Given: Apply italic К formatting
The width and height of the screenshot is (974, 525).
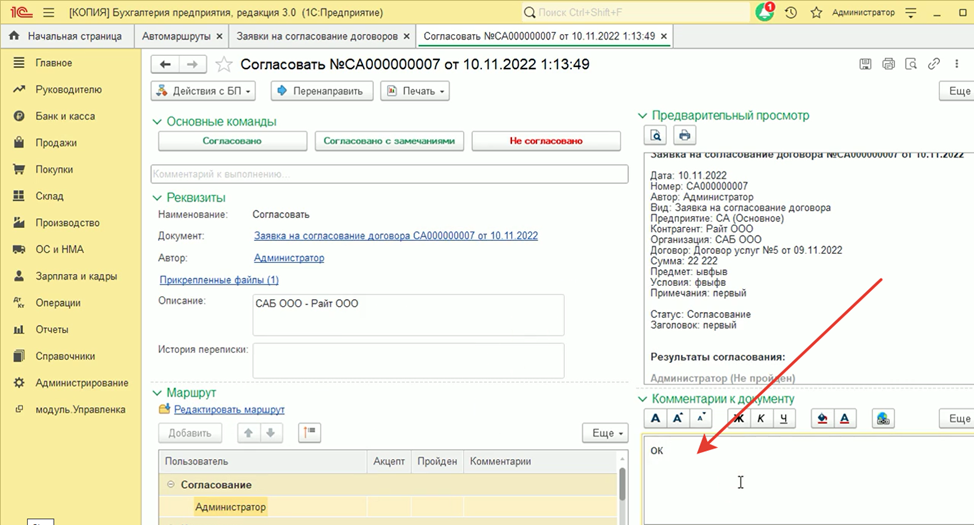Looking at the screenshot, I should point(761,419).
